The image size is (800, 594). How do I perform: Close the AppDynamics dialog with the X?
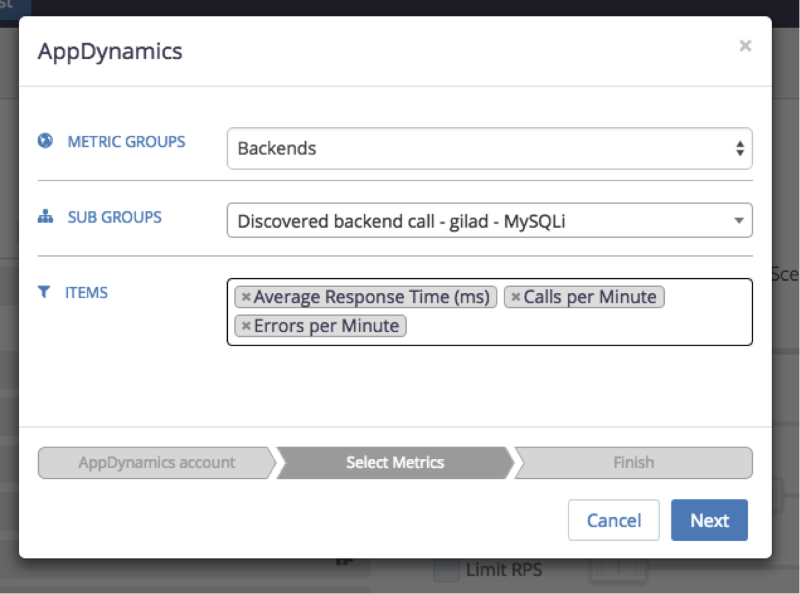tap(745, 46)
